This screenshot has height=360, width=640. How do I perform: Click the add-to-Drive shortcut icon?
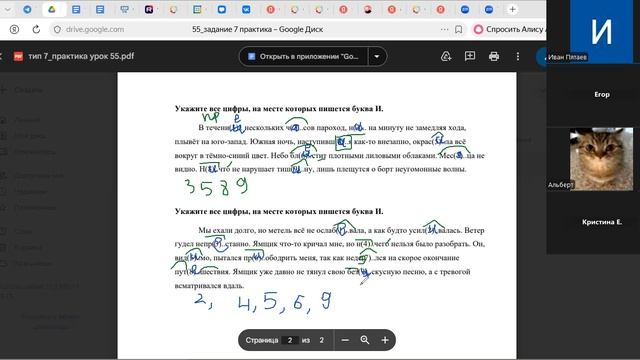(446, 56)
